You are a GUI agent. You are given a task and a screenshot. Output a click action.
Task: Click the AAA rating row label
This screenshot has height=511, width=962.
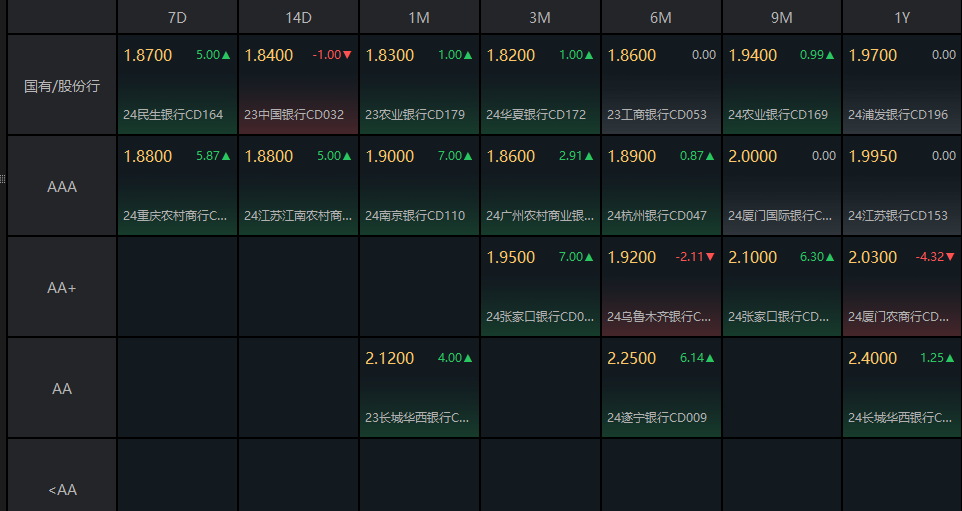point(62,186)
